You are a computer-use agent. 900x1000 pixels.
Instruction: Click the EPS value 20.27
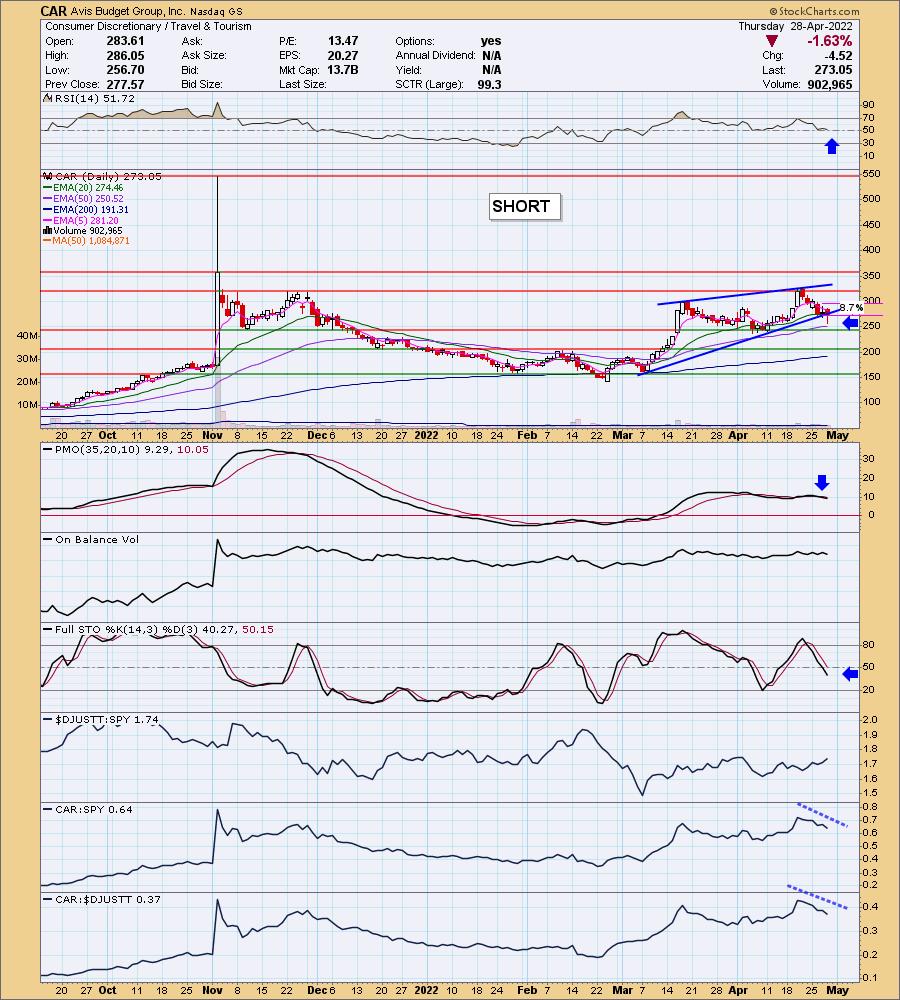[343, 55]
